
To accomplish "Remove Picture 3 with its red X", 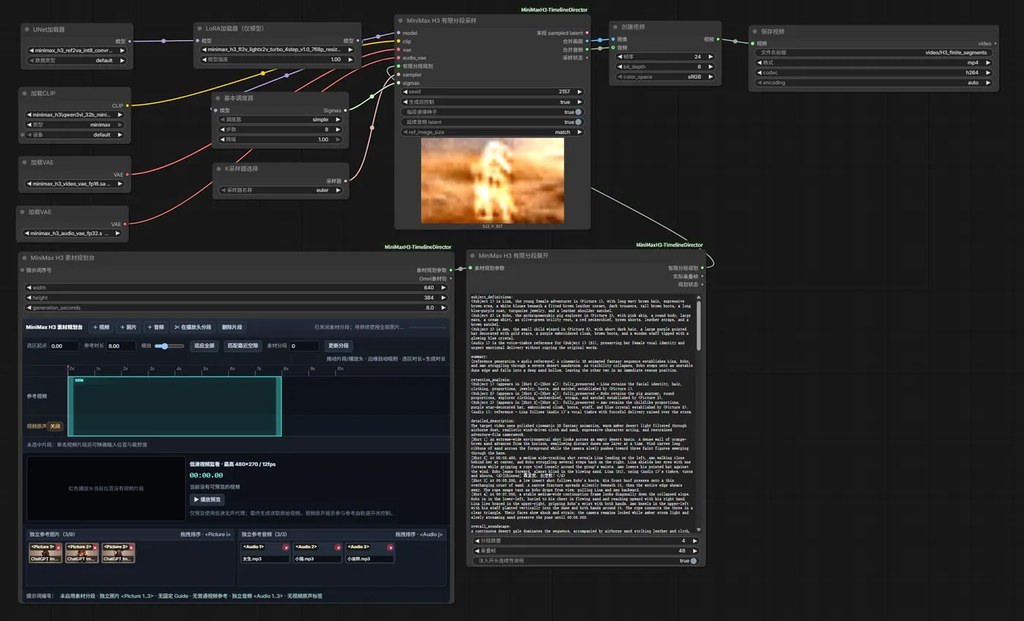I will [x=131, y=547].
